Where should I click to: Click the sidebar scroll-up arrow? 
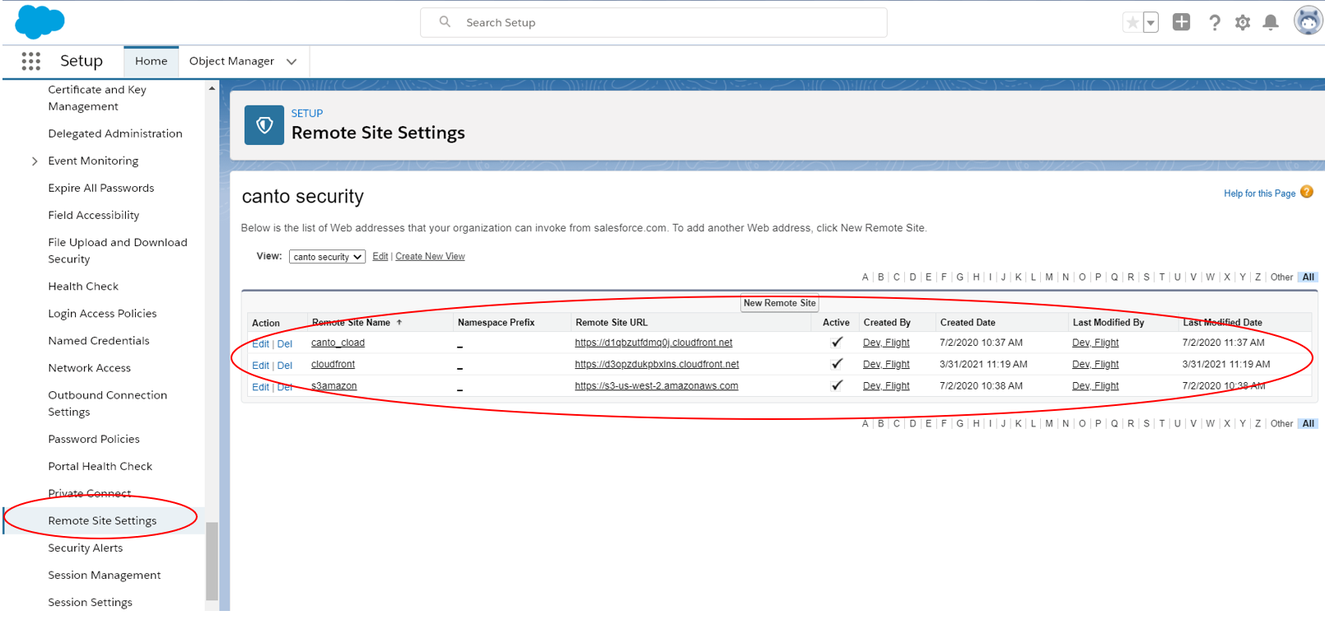(212, 89)
